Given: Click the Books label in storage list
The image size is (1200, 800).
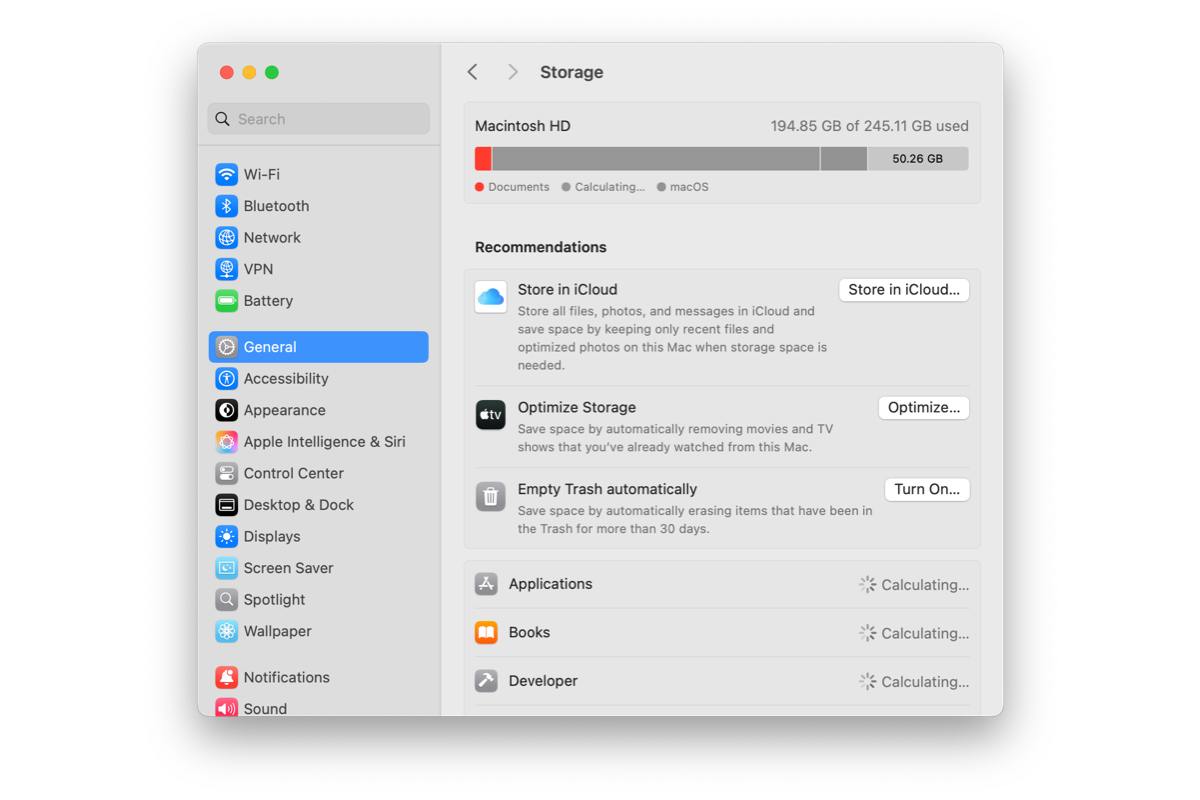Looking at the screenshot, I should point(529,632).
